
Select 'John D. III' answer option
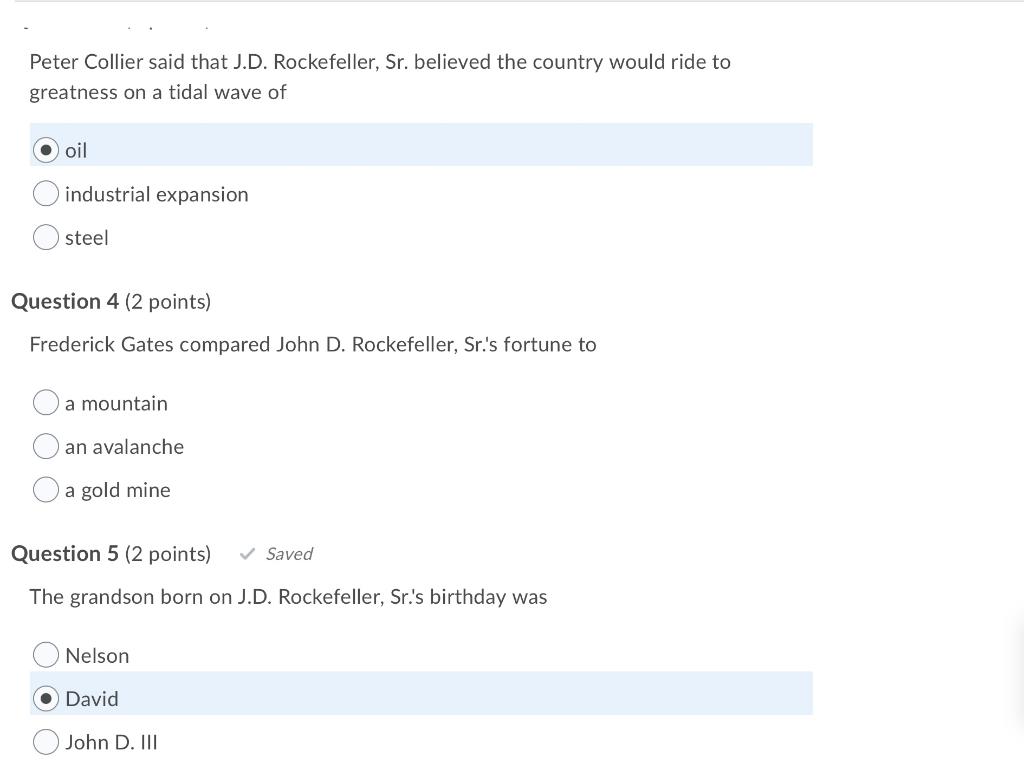45,742
